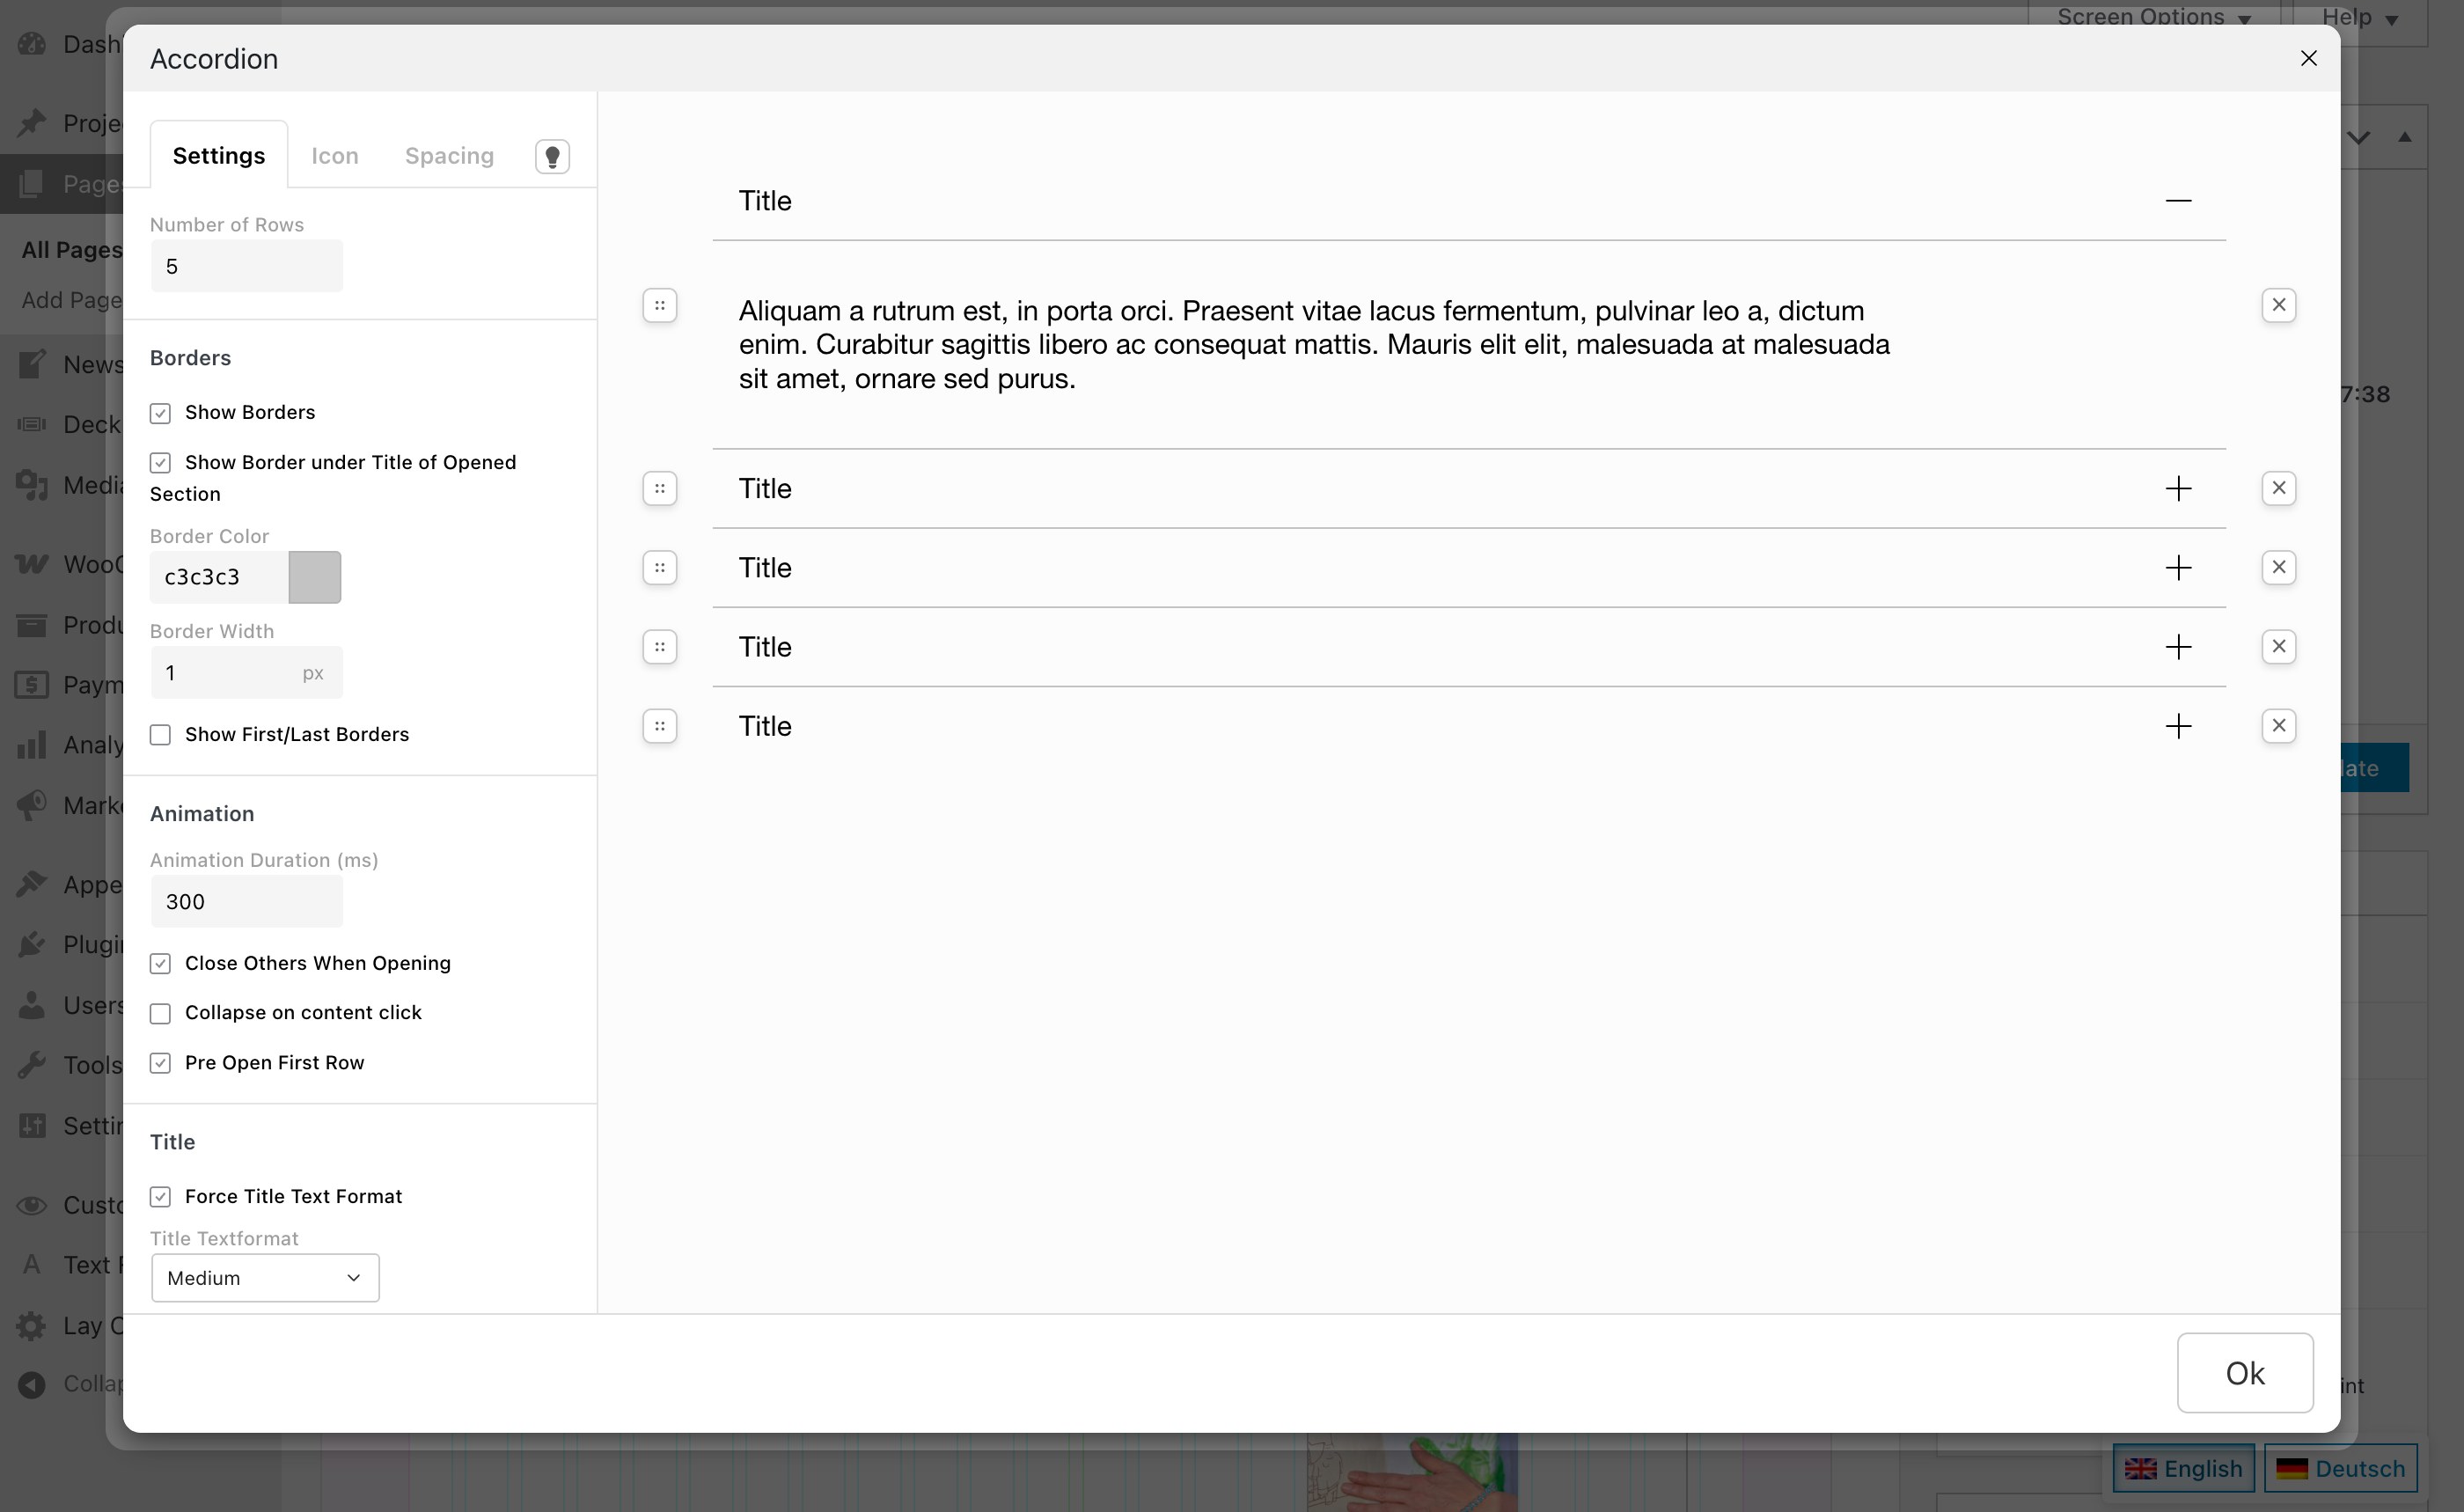Image resolution: width=2464 pixels, height=1512 pixels.
Task: Remove the second Title row
Action: [2278, 488]
